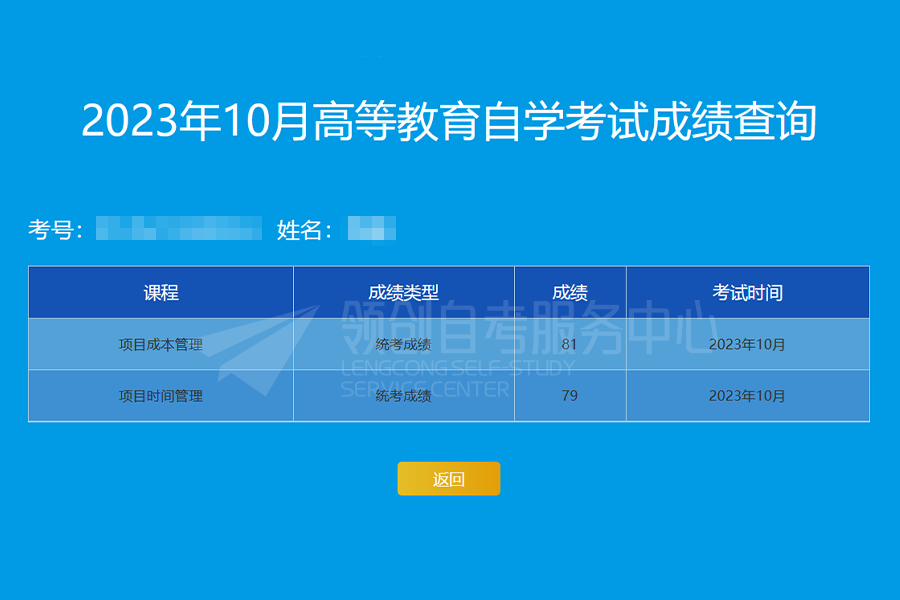The width and height of the screenshot is (900, 600).
Task: Click 2023年10月 in the 项目时间管理 row
Action: [747, 396]
